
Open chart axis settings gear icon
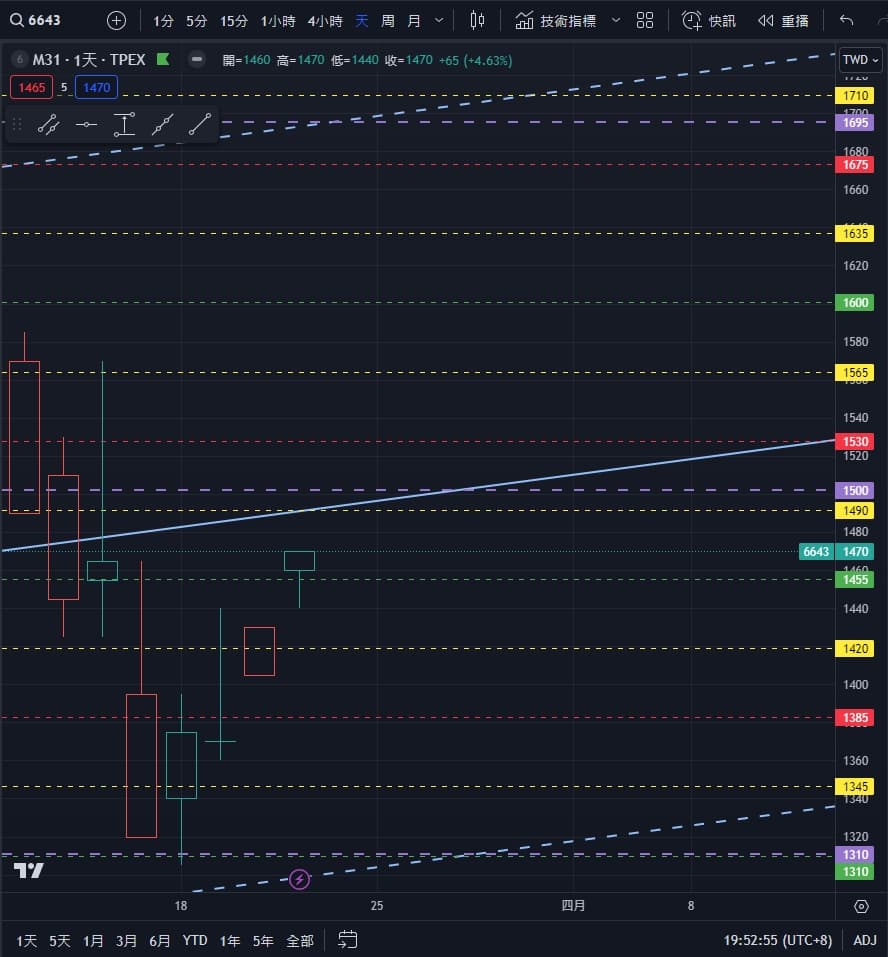(861, 906)
